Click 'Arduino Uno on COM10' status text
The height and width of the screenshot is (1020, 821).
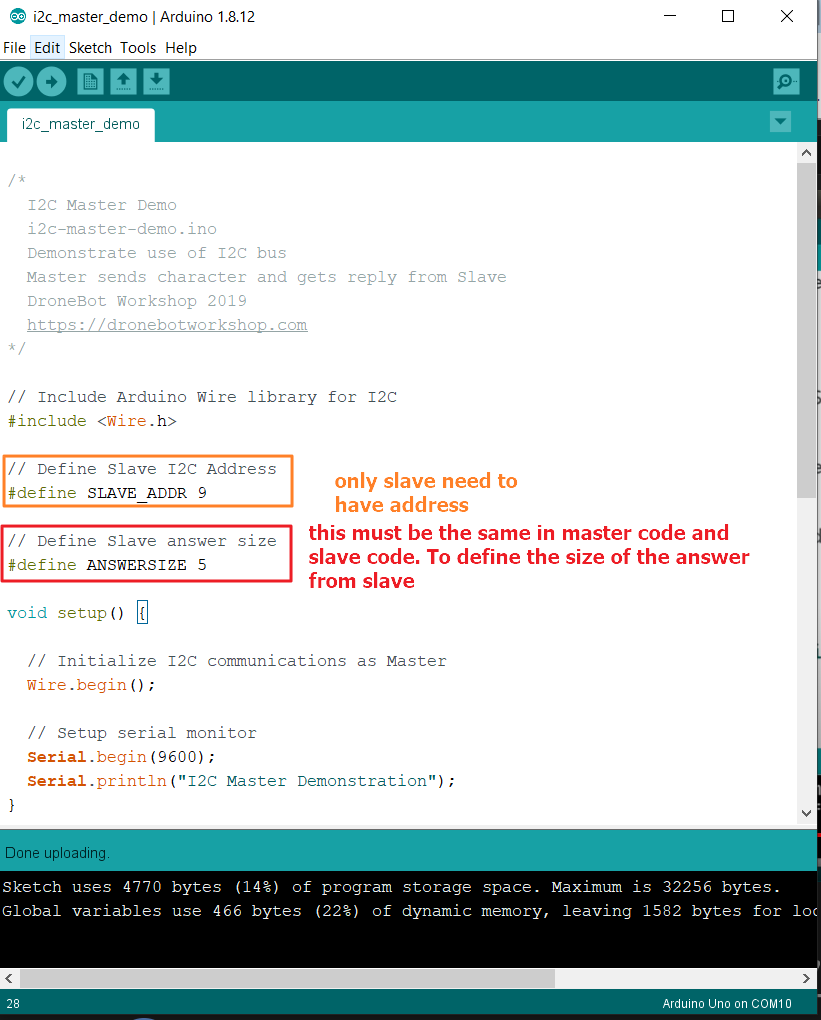point(727,1004)
